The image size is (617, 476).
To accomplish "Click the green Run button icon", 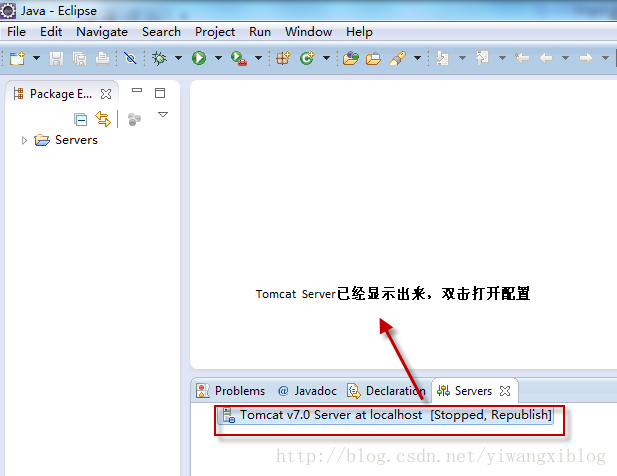I will tap(199, 58).
